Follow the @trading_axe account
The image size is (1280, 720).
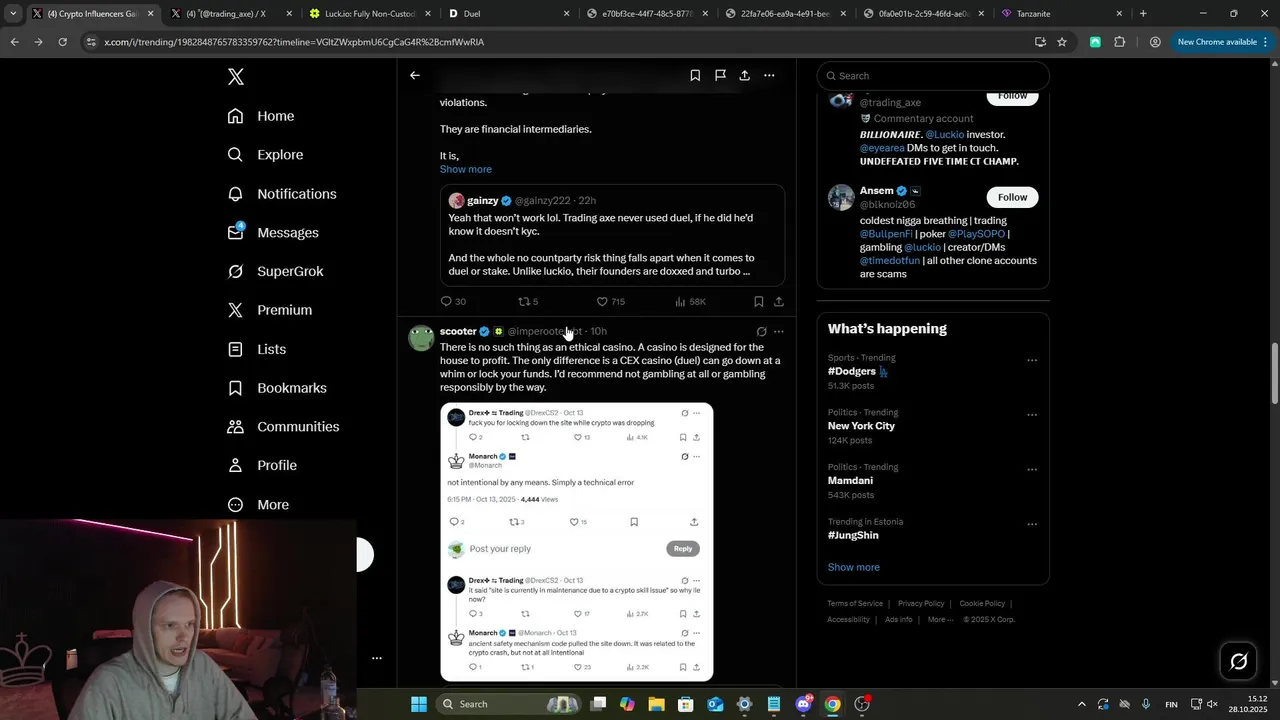coord(1012,96)
